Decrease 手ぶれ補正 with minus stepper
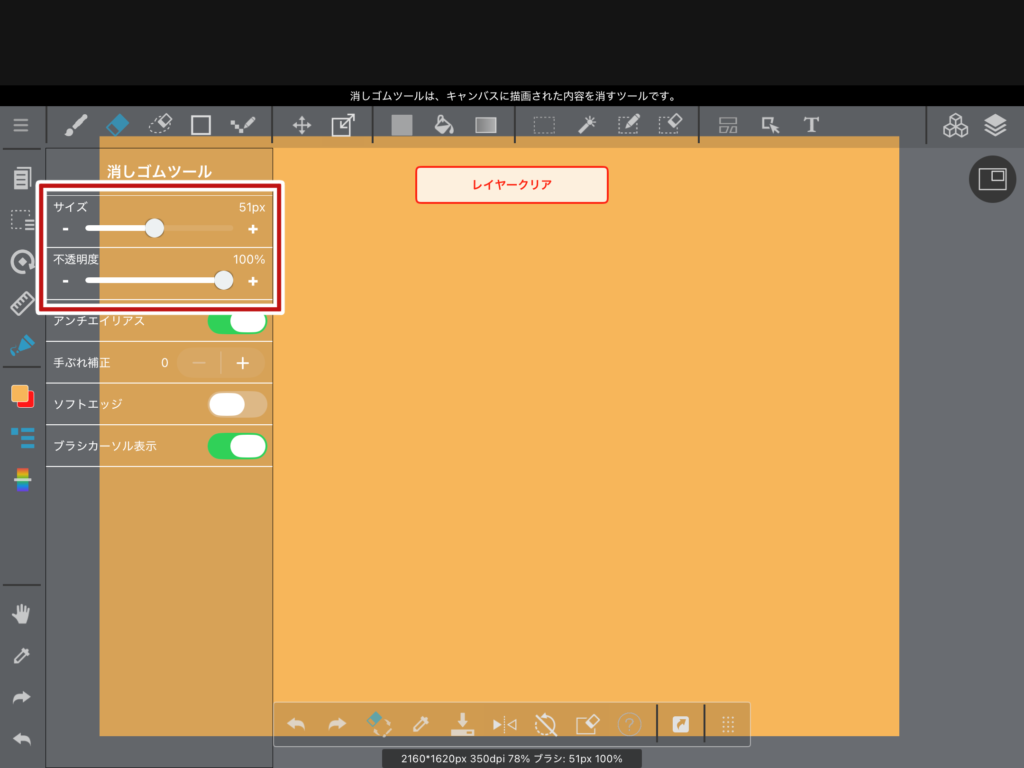1024x768 pixels. click(199, 363)
